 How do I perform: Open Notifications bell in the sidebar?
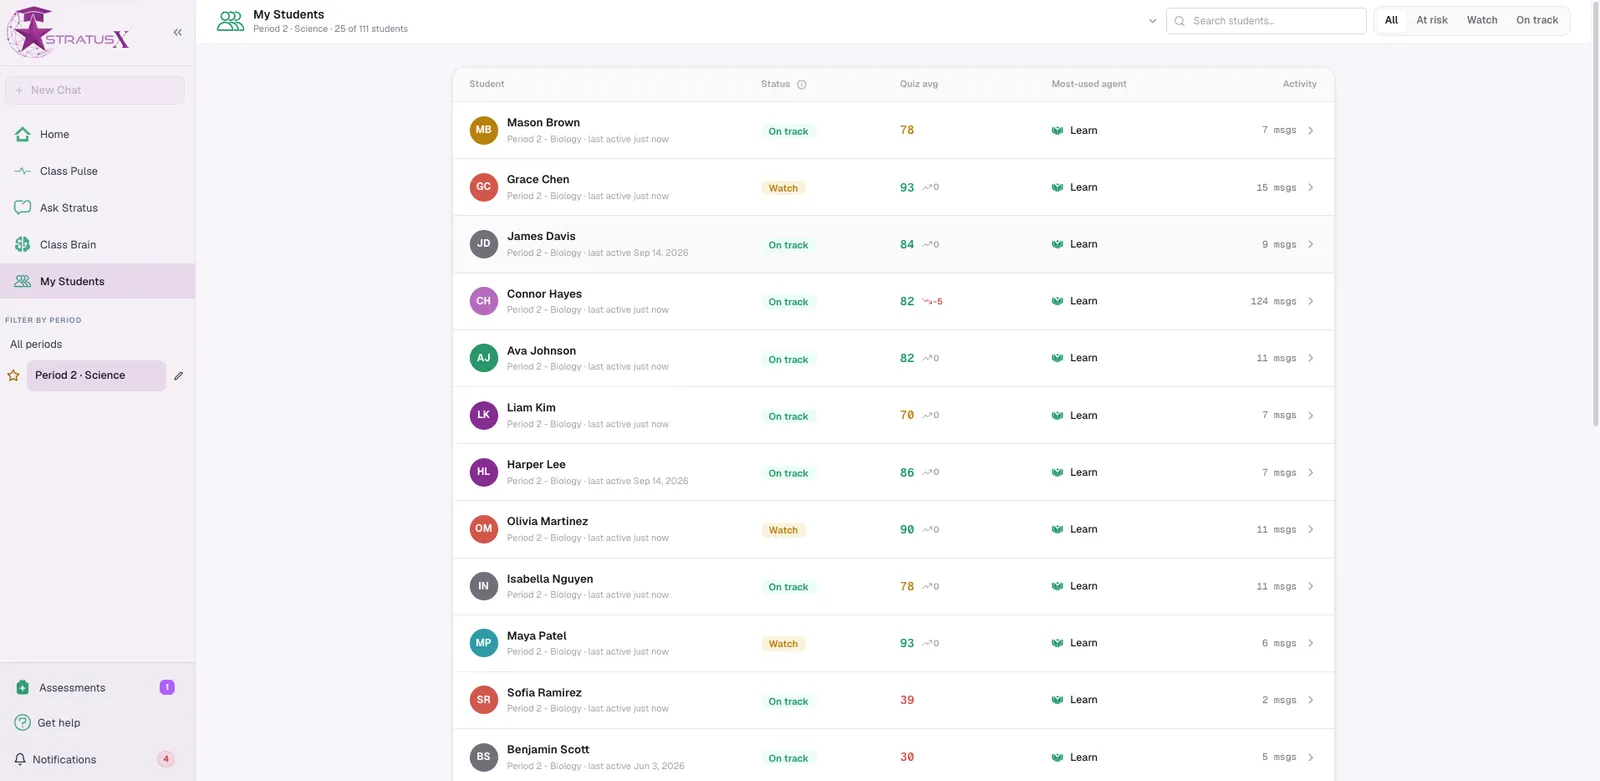[20, 760]
